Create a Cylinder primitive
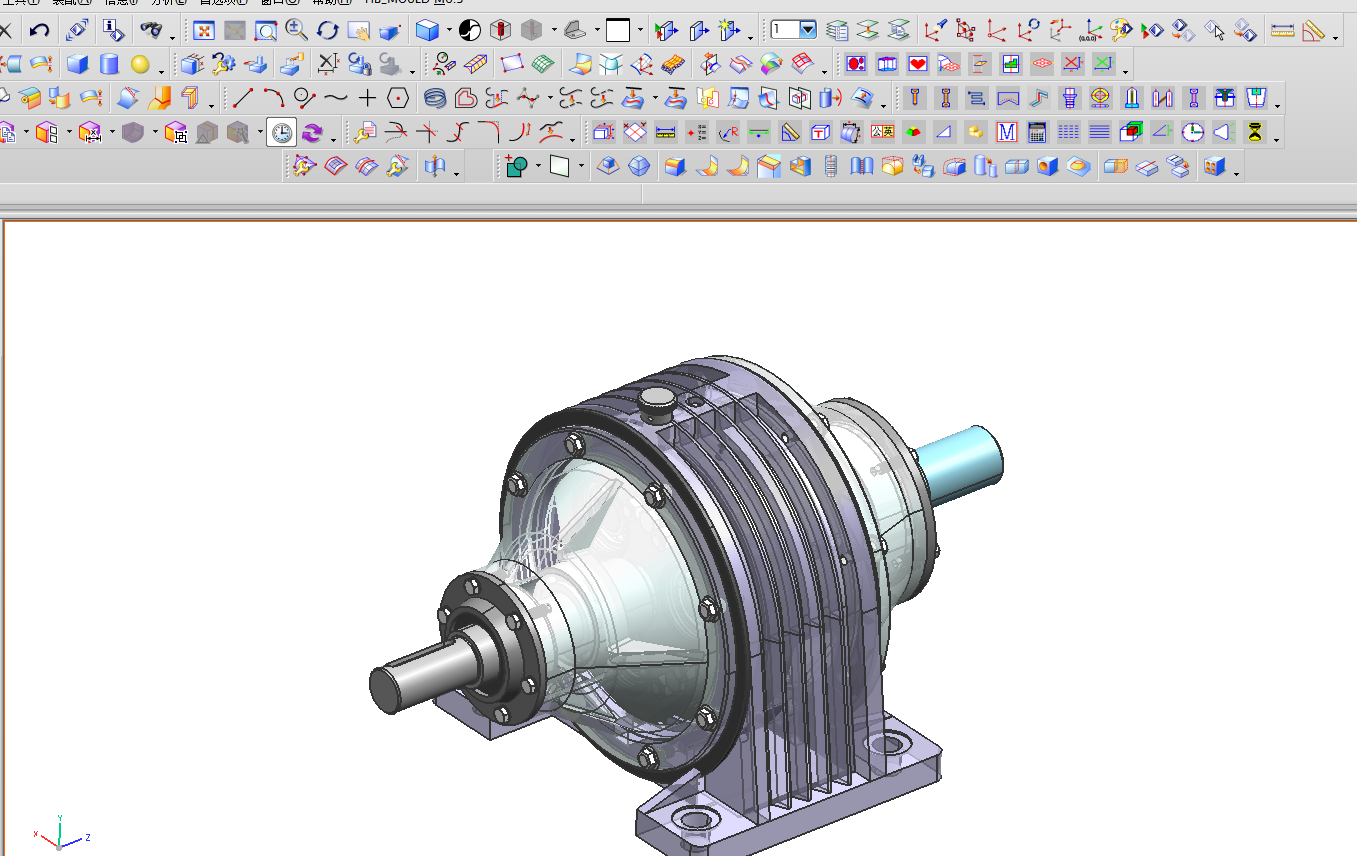The width and height of the screenshot is (1357, 856). [x=109, y=65]
